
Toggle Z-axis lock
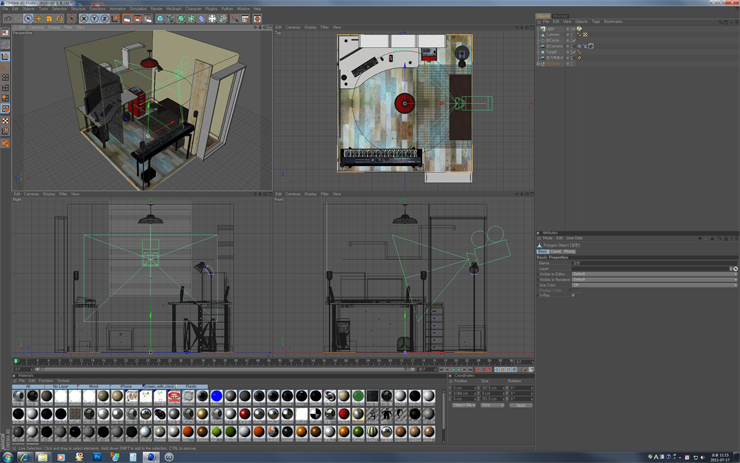[105, 19]
